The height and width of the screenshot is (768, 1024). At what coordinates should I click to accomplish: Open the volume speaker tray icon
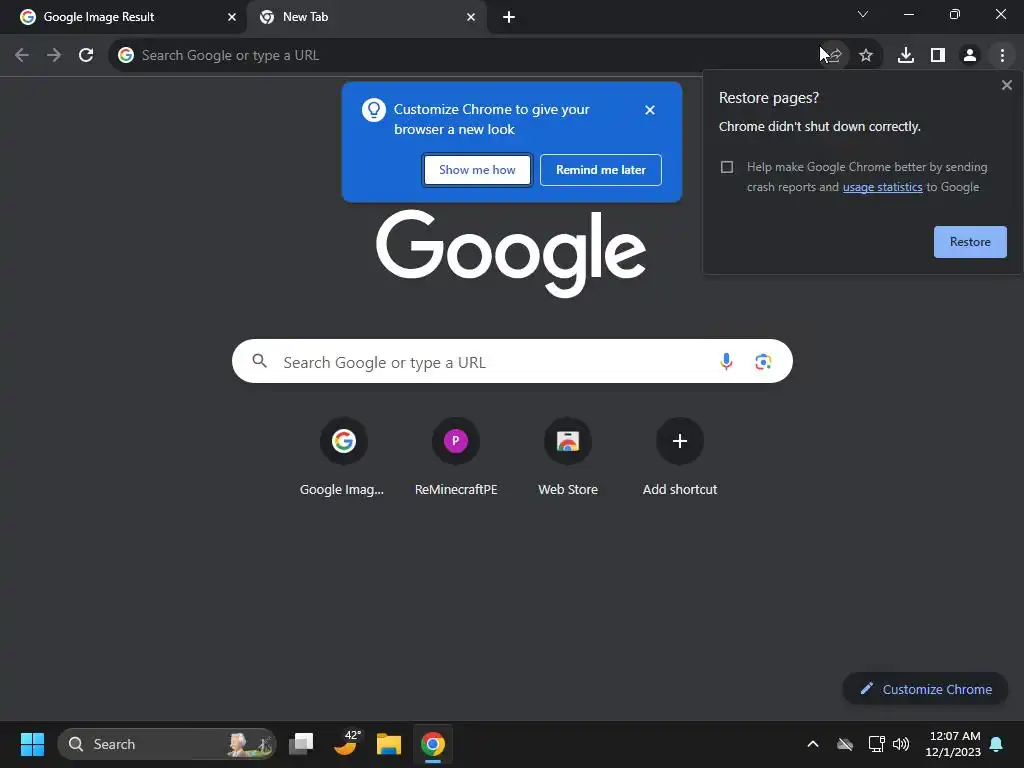[x=901, y=744]
